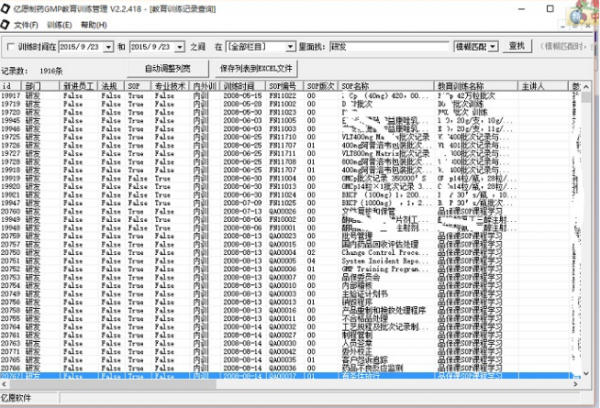Click the 查找 search button

pos(517,46)
